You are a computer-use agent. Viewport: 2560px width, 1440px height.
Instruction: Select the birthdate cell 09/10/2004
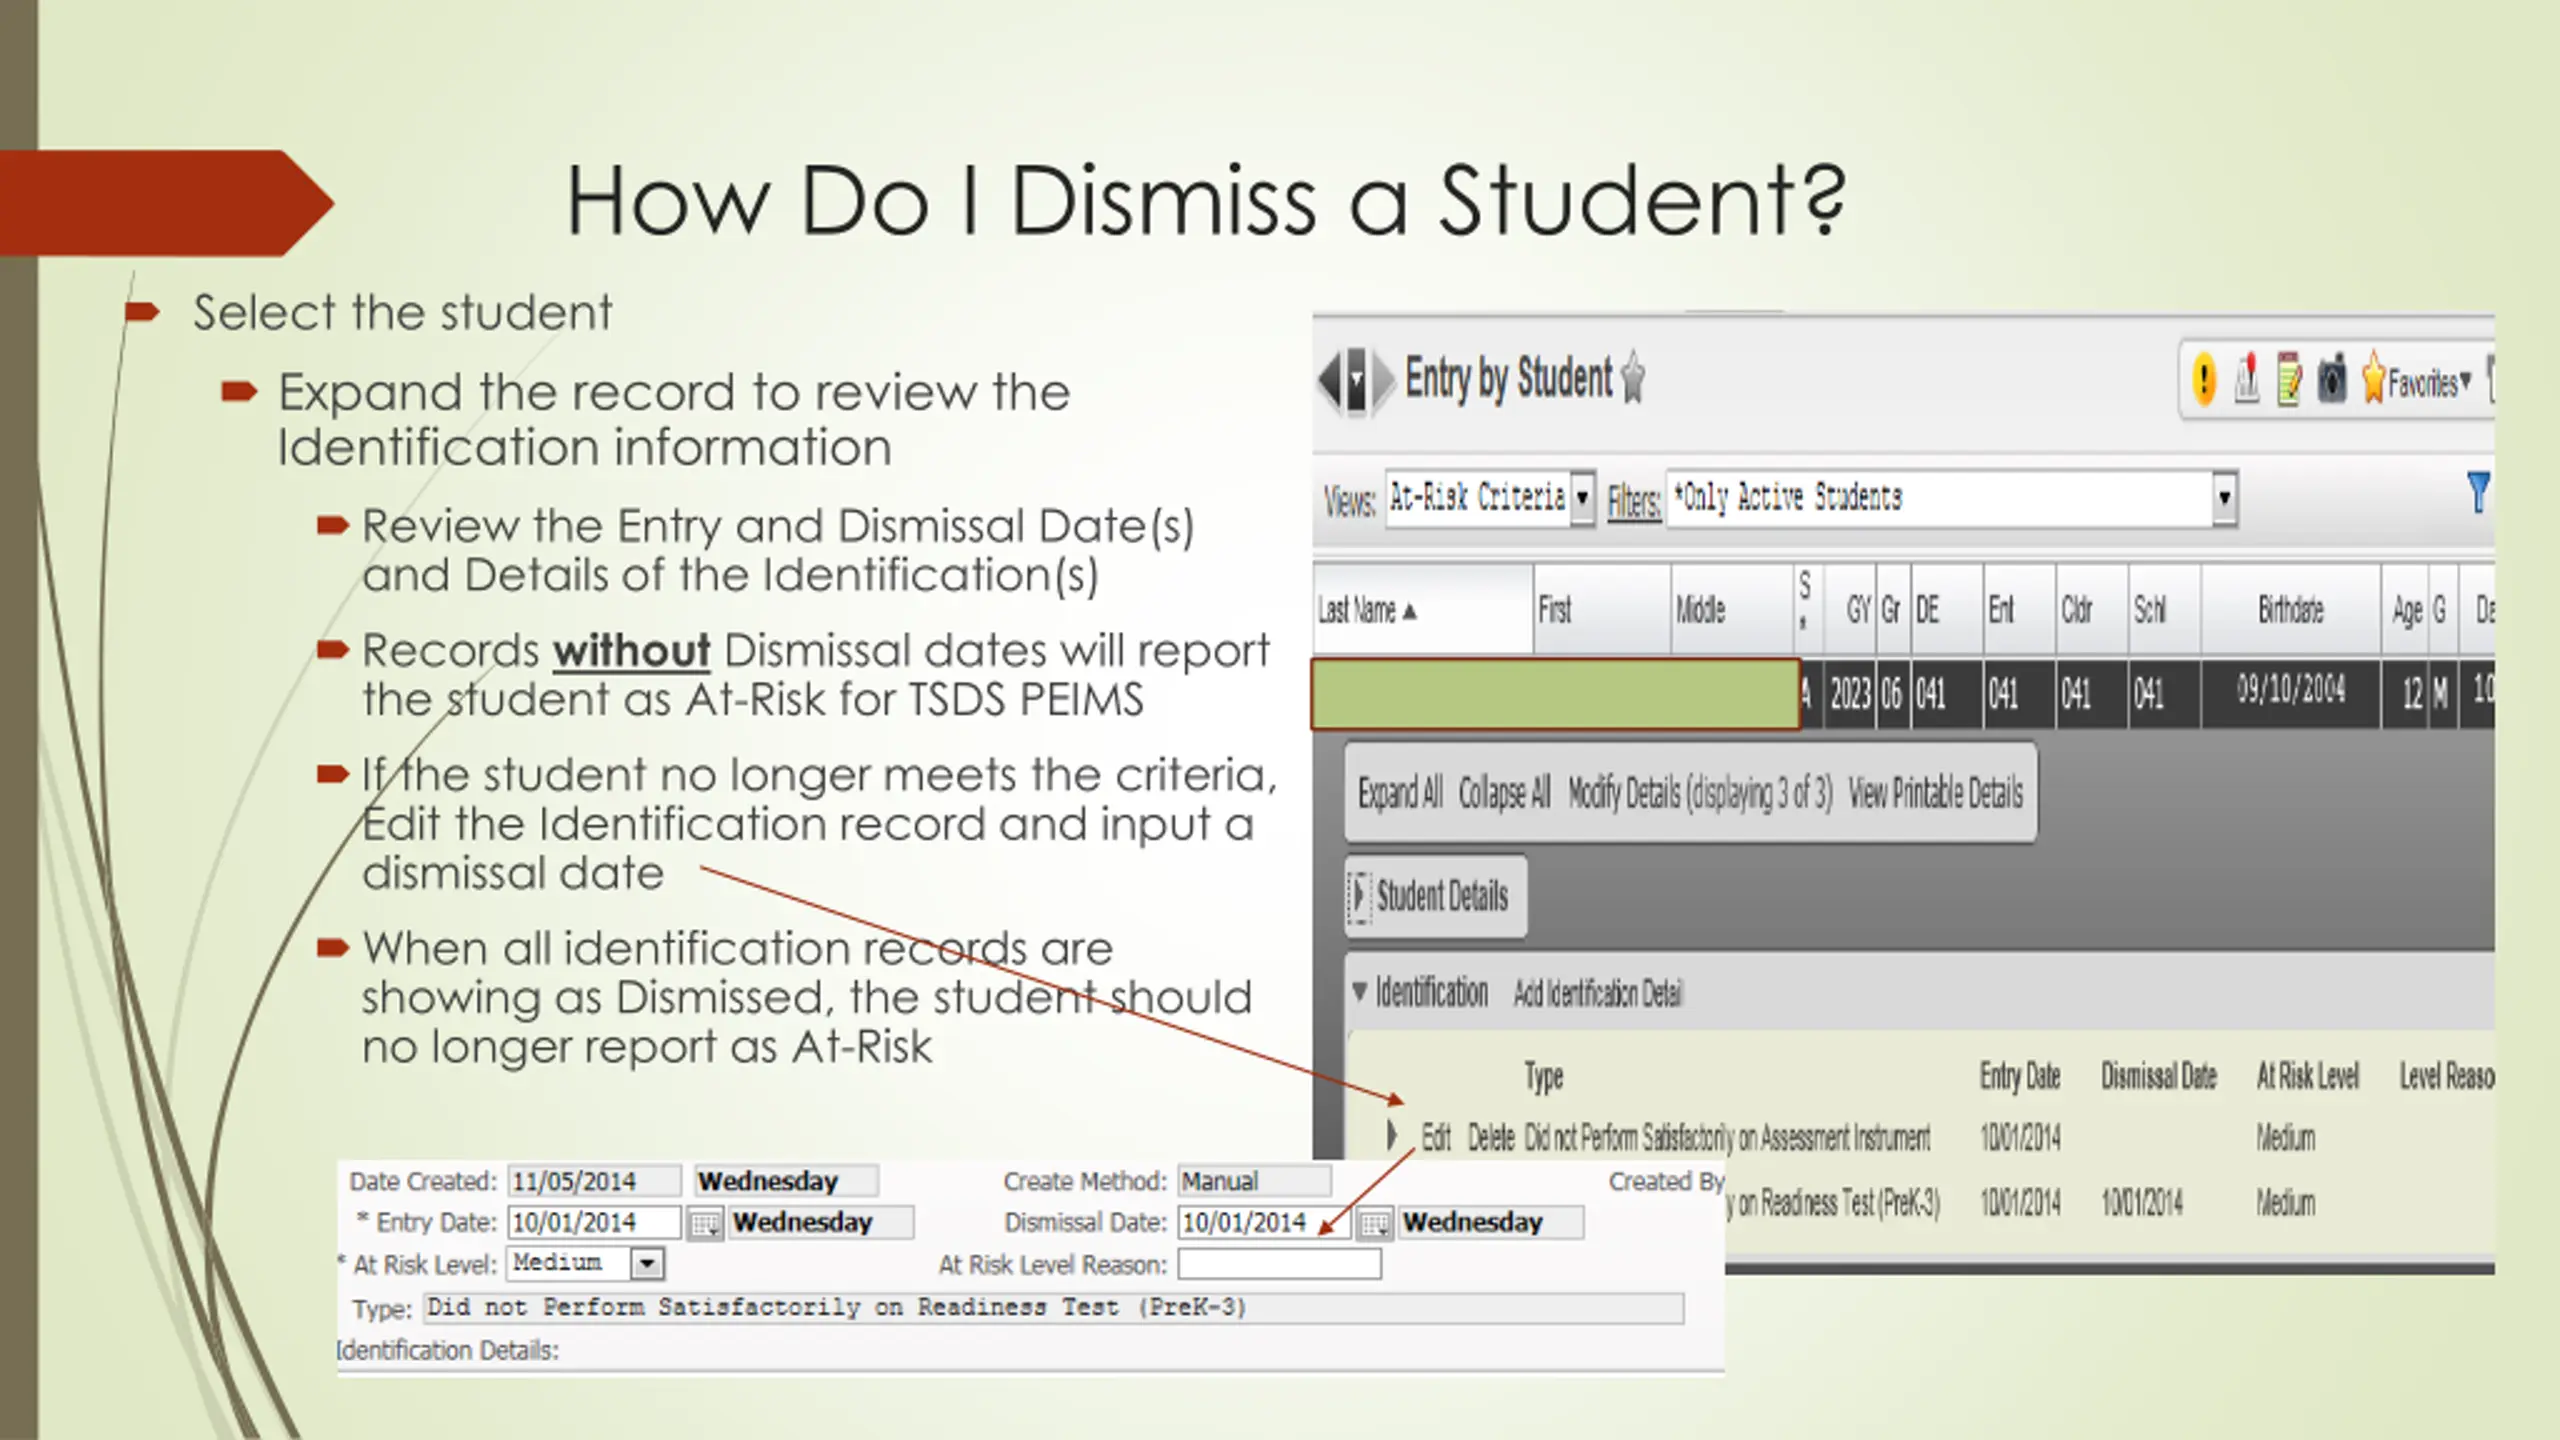[2290, 691]
